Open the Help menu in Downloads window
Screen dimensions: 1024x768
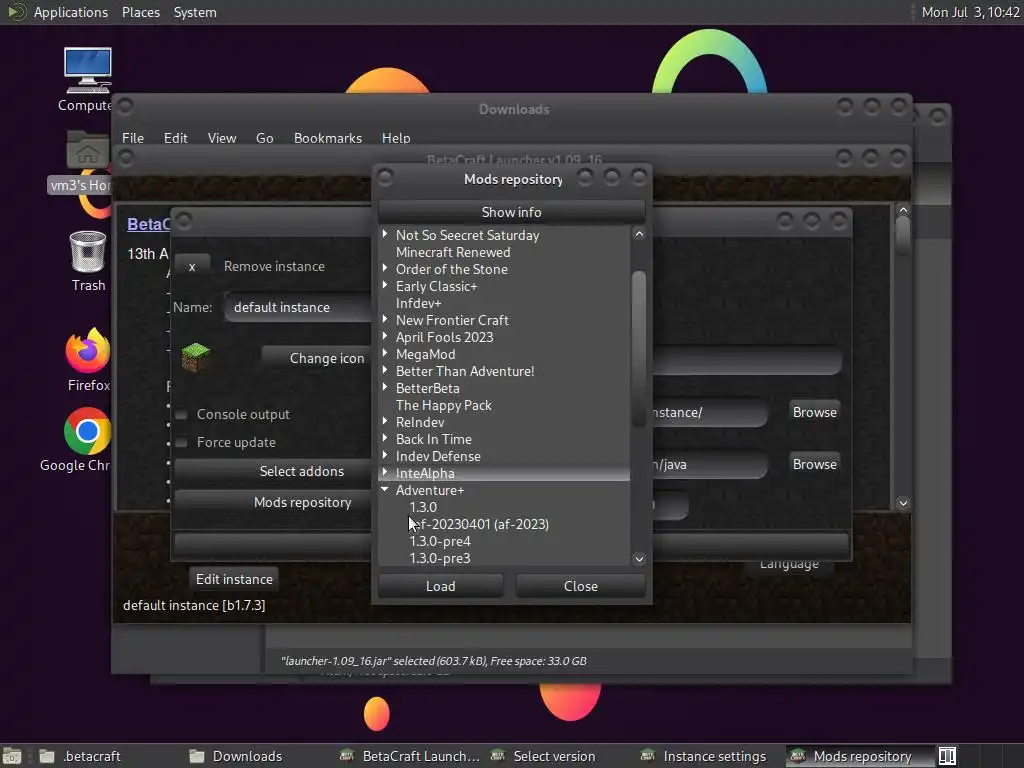coord(396,138)
